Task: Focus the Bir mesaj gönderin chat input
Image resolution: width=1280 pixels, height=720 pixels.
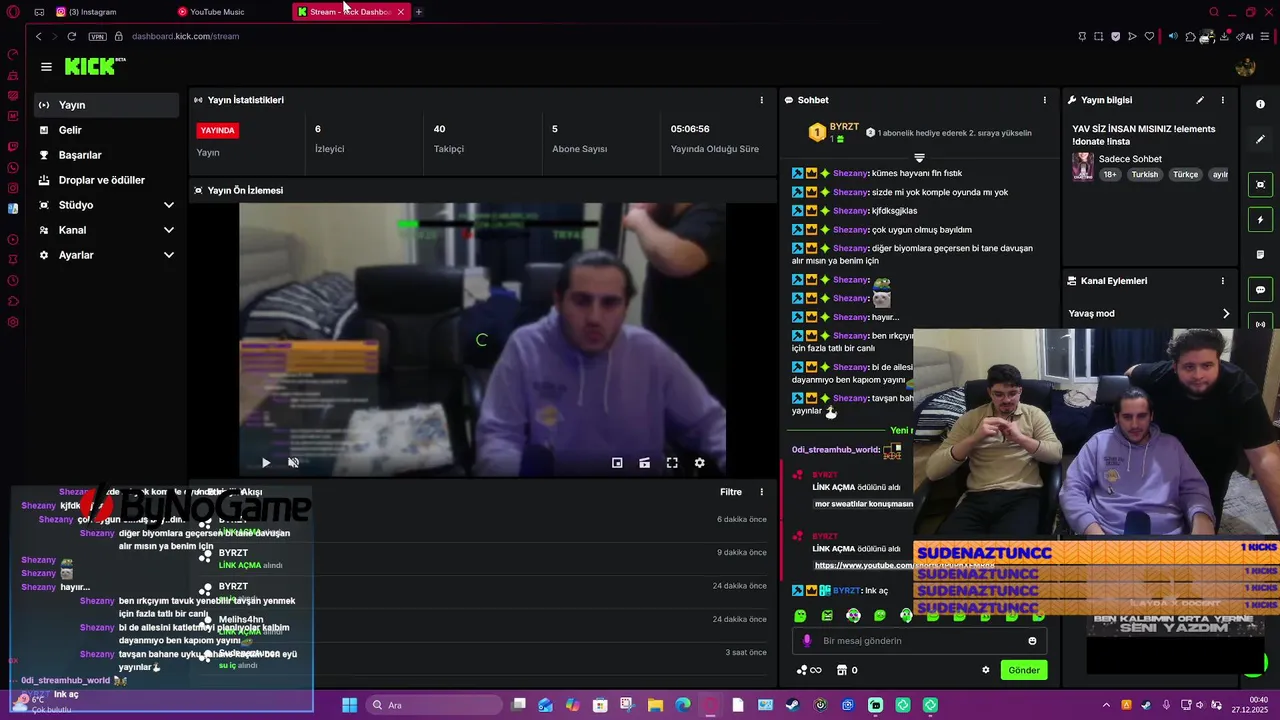Action: point(920,641)
